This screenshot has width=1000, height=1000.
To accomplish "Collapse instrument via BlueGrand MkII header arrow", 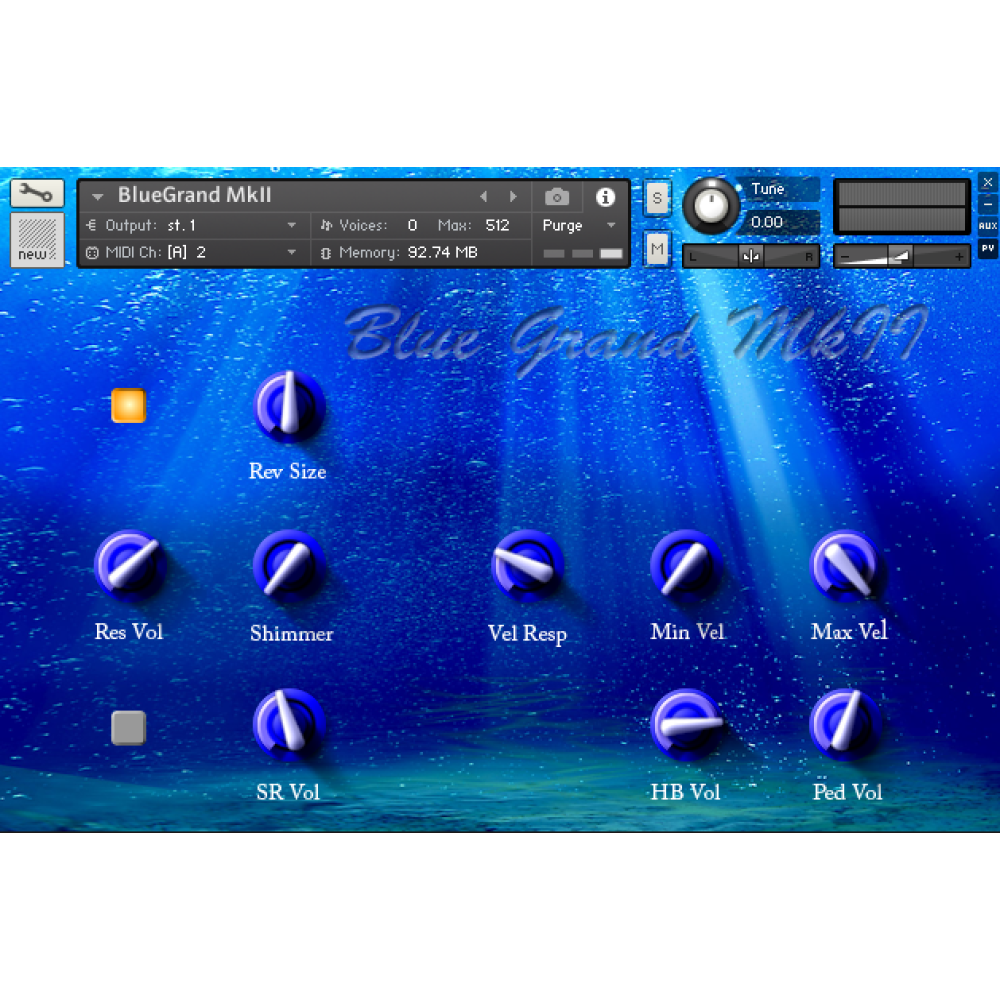I will (x=97, y=197).
